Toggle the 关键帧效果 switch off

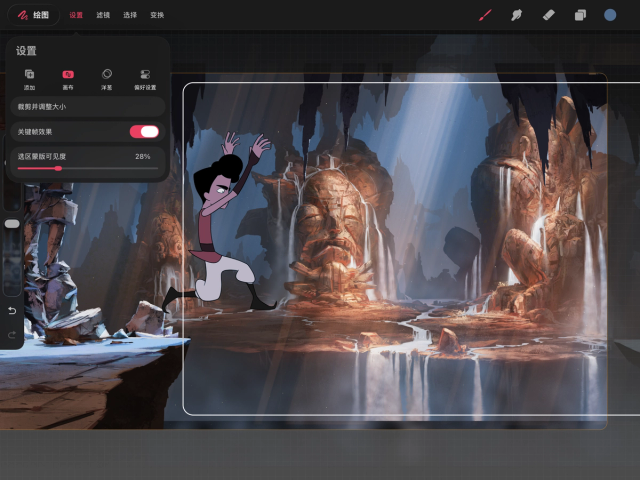pyautogui.click(x=144, y=131)
